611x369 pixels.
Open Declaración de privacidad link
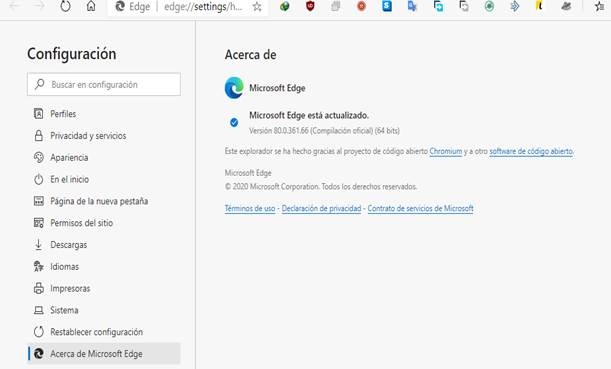coord(321,208)
